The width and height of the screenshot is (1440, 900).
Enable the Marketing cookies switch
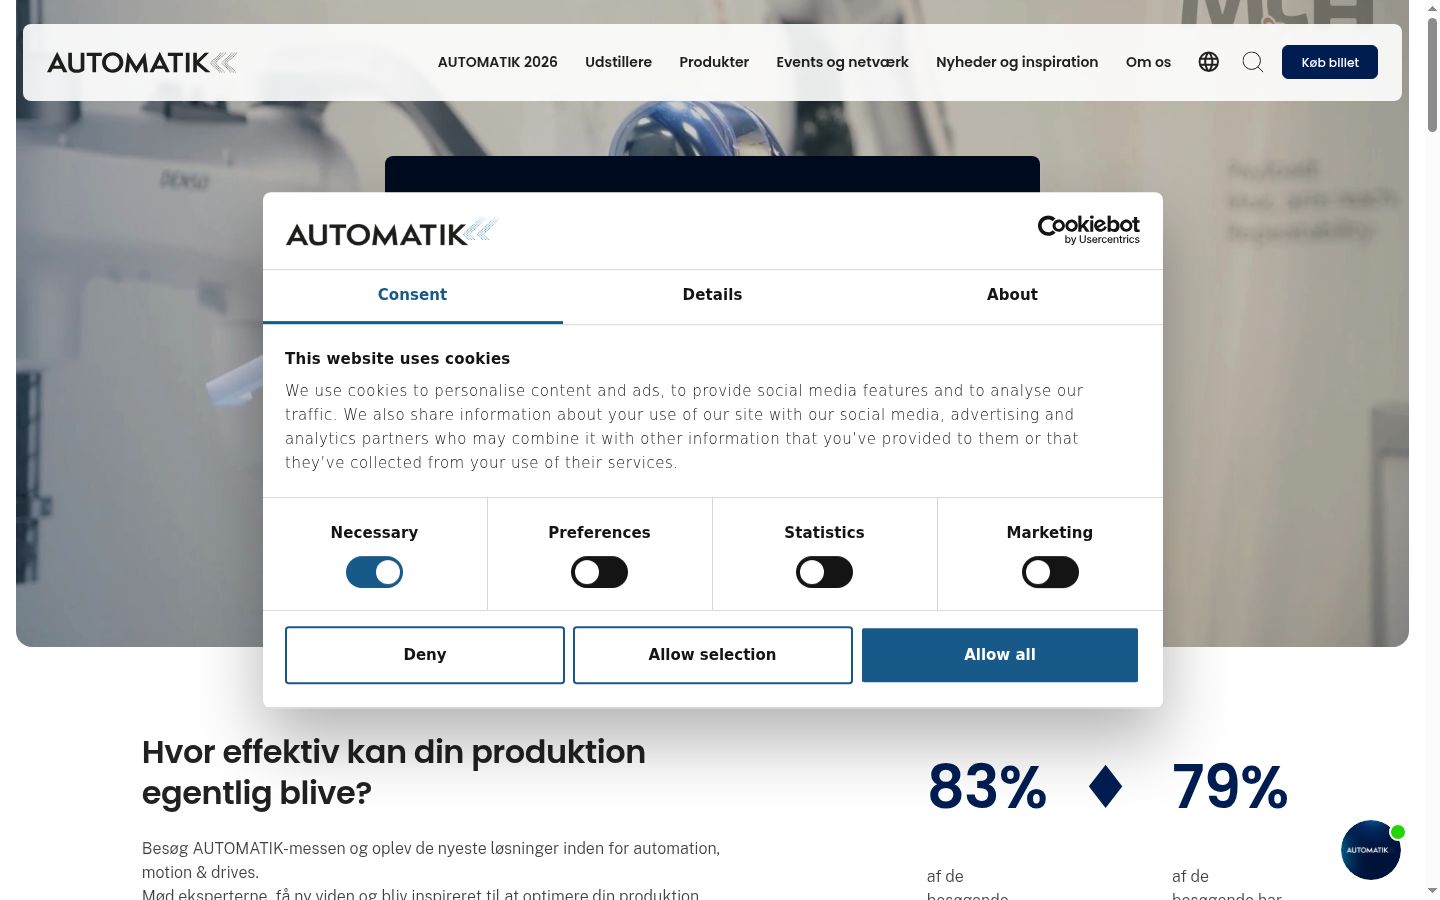1050,572
